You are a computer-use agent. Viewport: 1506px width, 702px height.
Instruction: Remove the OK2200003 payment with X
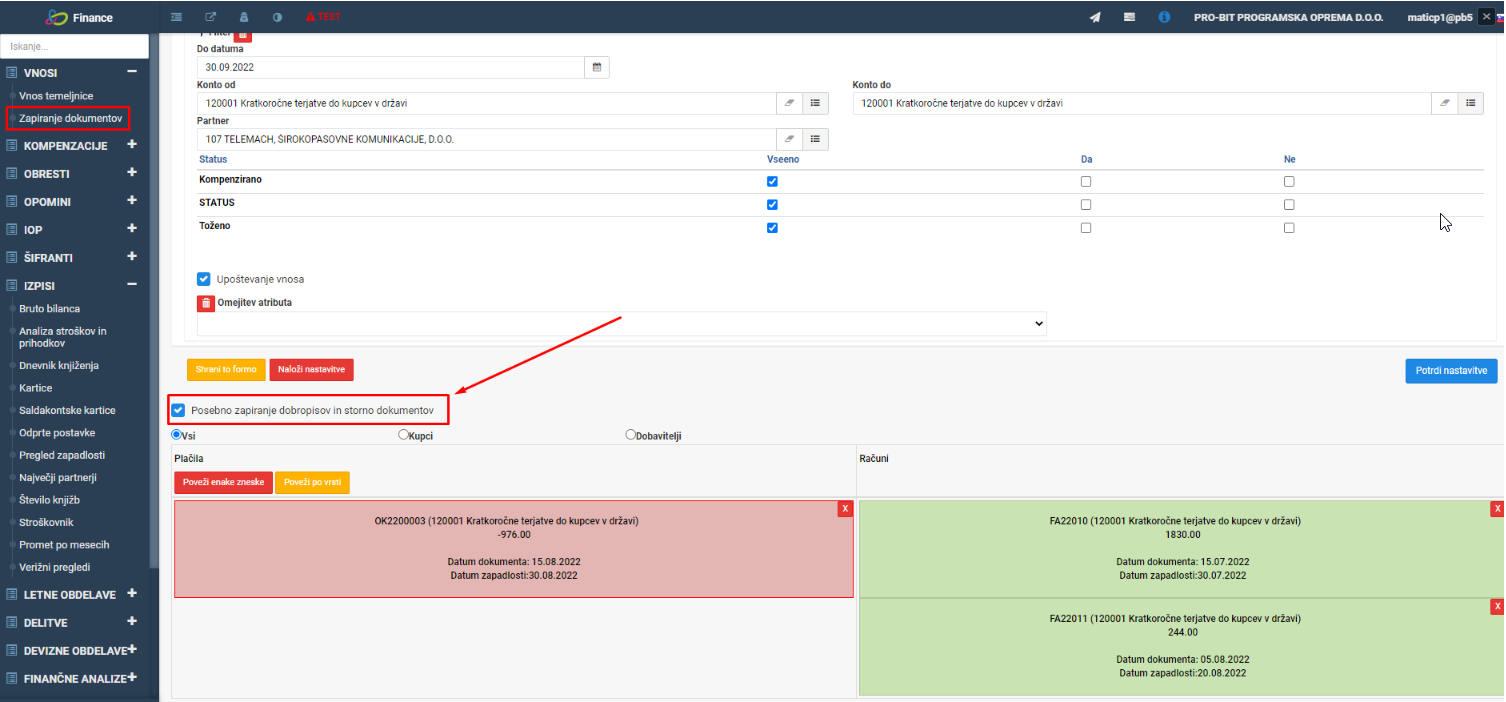point(845,509)
